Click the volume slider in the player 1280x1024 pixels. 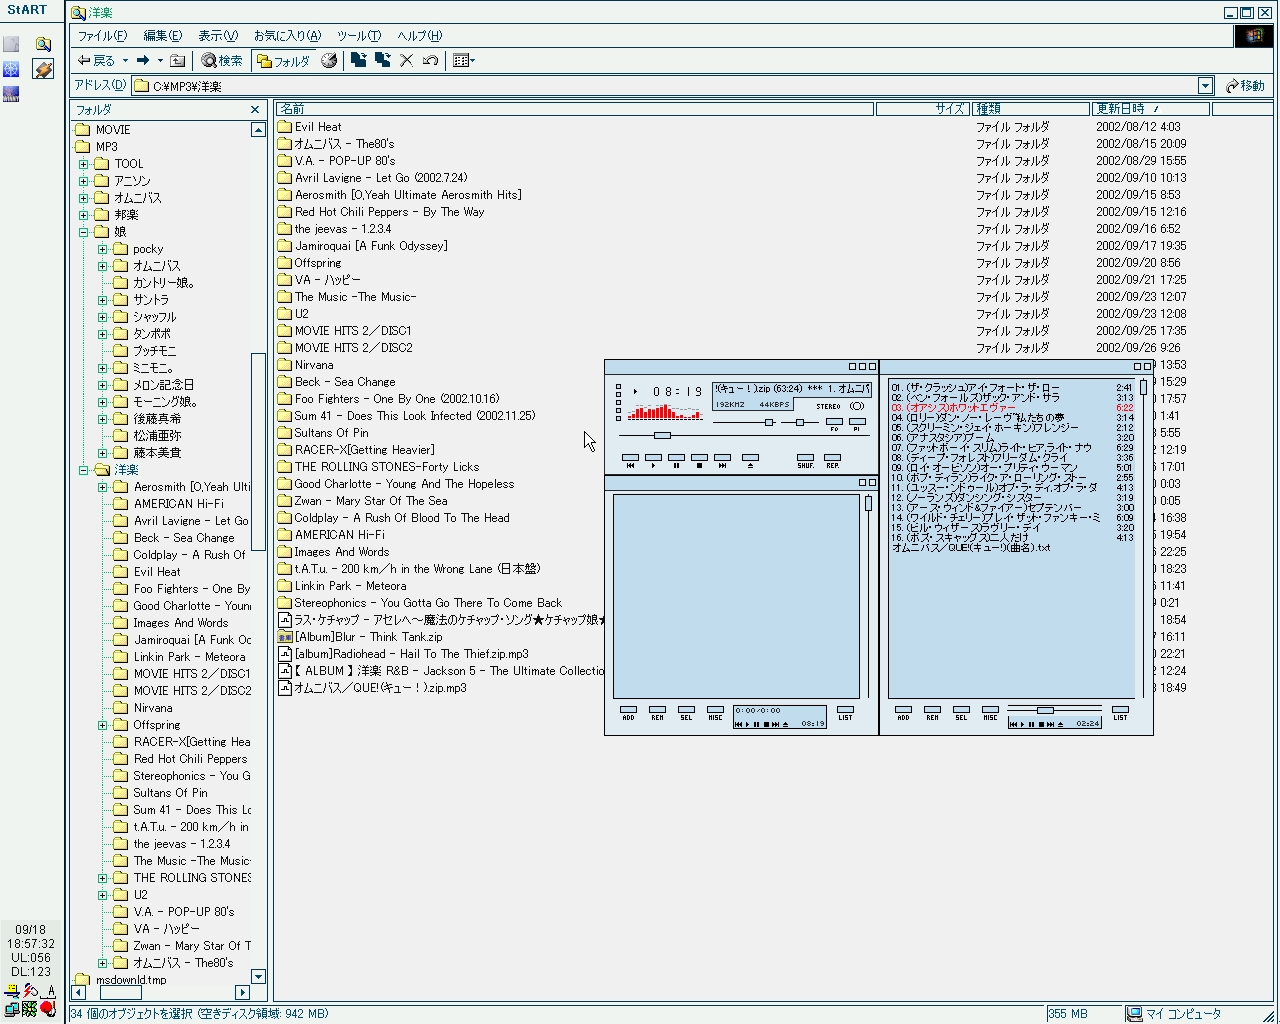pyautogui.click(x=769, y=423)
